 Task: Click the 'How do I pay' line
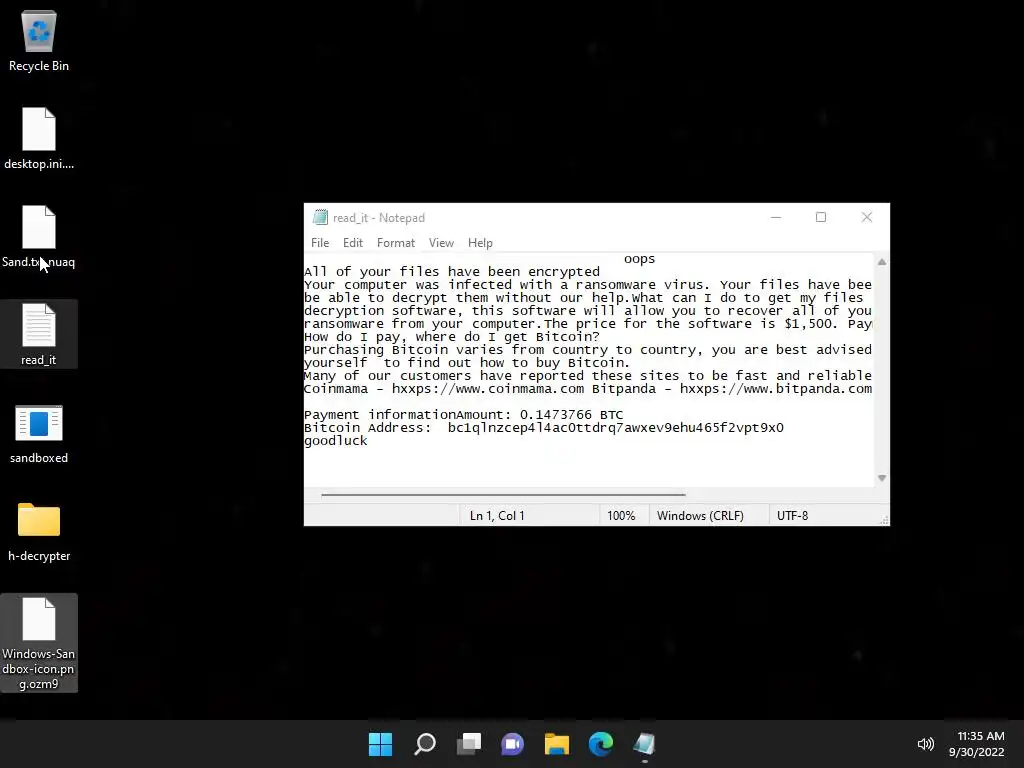(x=452, y=337)
